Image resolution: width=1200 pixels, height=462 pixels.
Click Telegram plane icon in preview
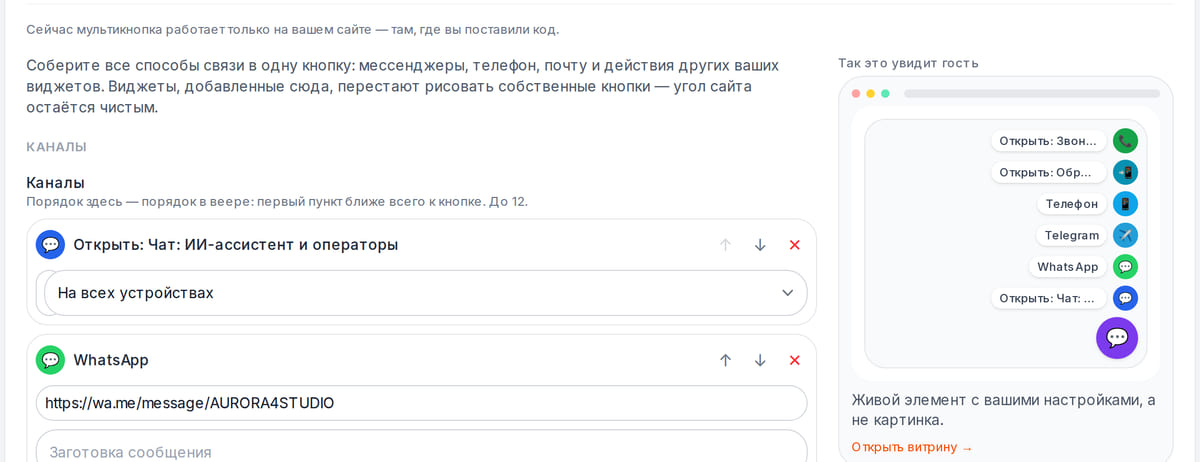tap(1125, 236)
